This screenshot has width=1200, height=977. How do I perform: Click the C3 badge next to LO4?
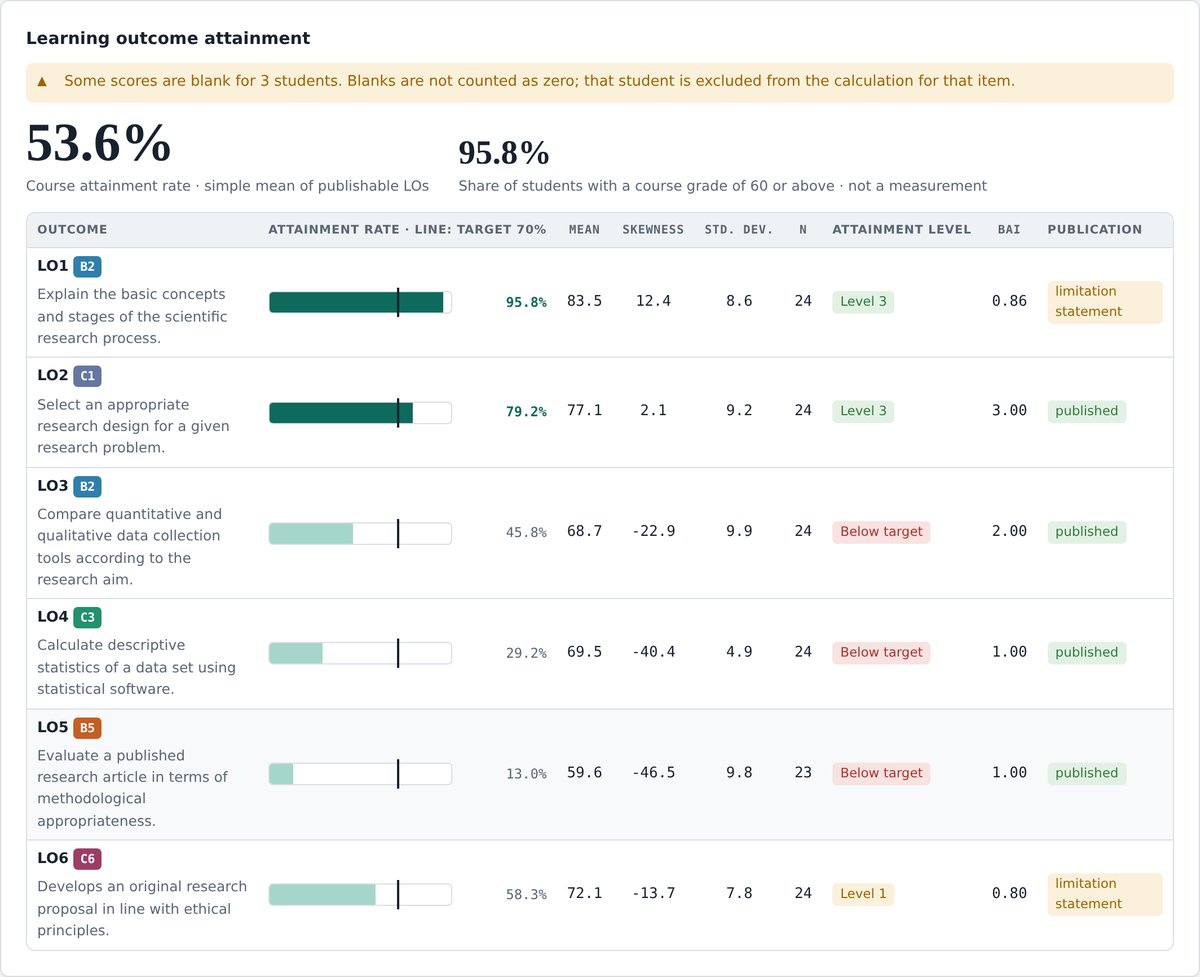(x=88, y=617)
